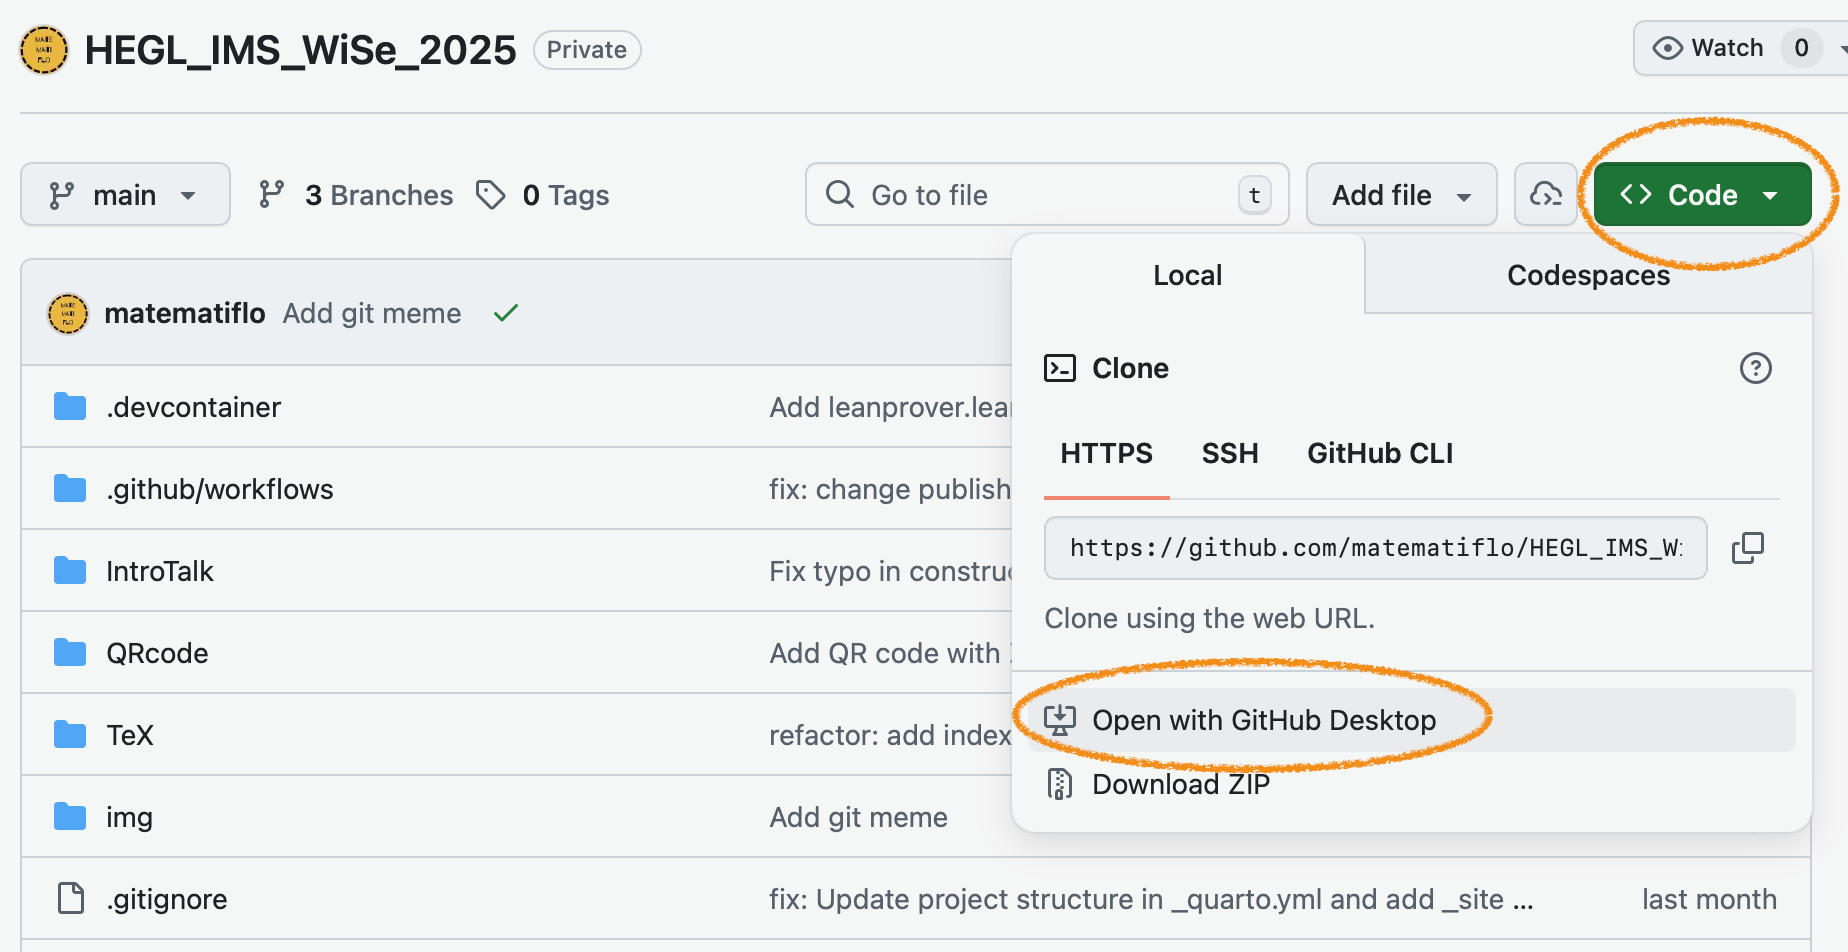Screen dimensions: 1848x952
Task: Collapse the green Code dropdown button
Action: click(1702, 195)
